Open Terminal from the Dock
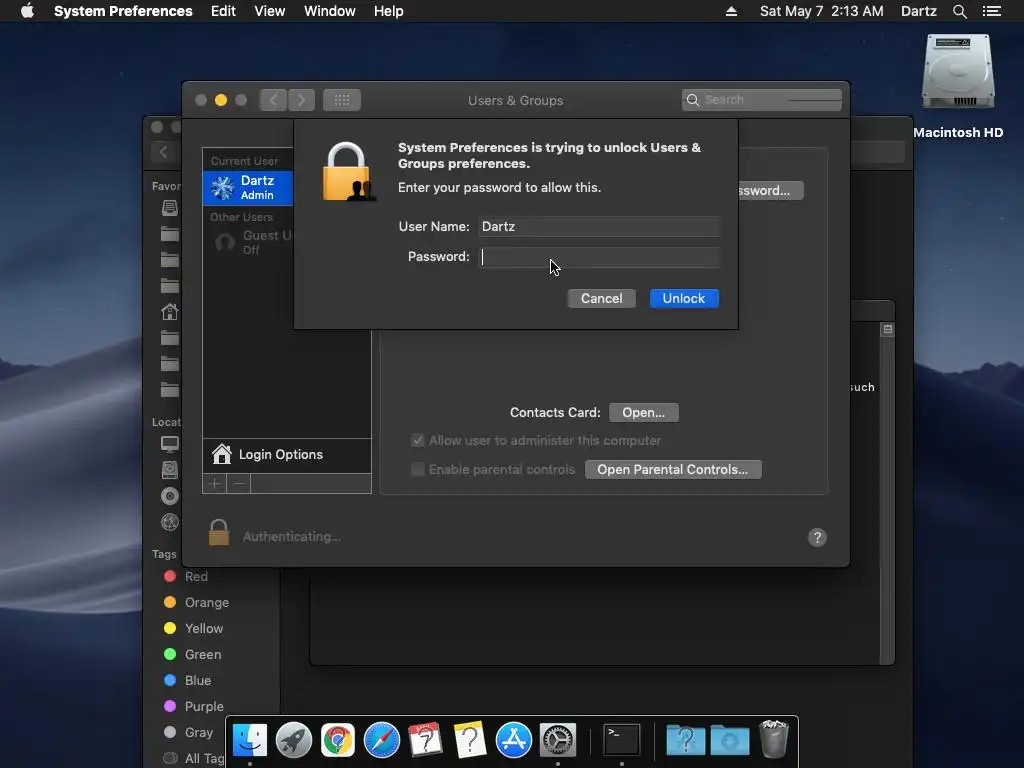The width and height of the screenshot is (1024, 768). [622, 740]
